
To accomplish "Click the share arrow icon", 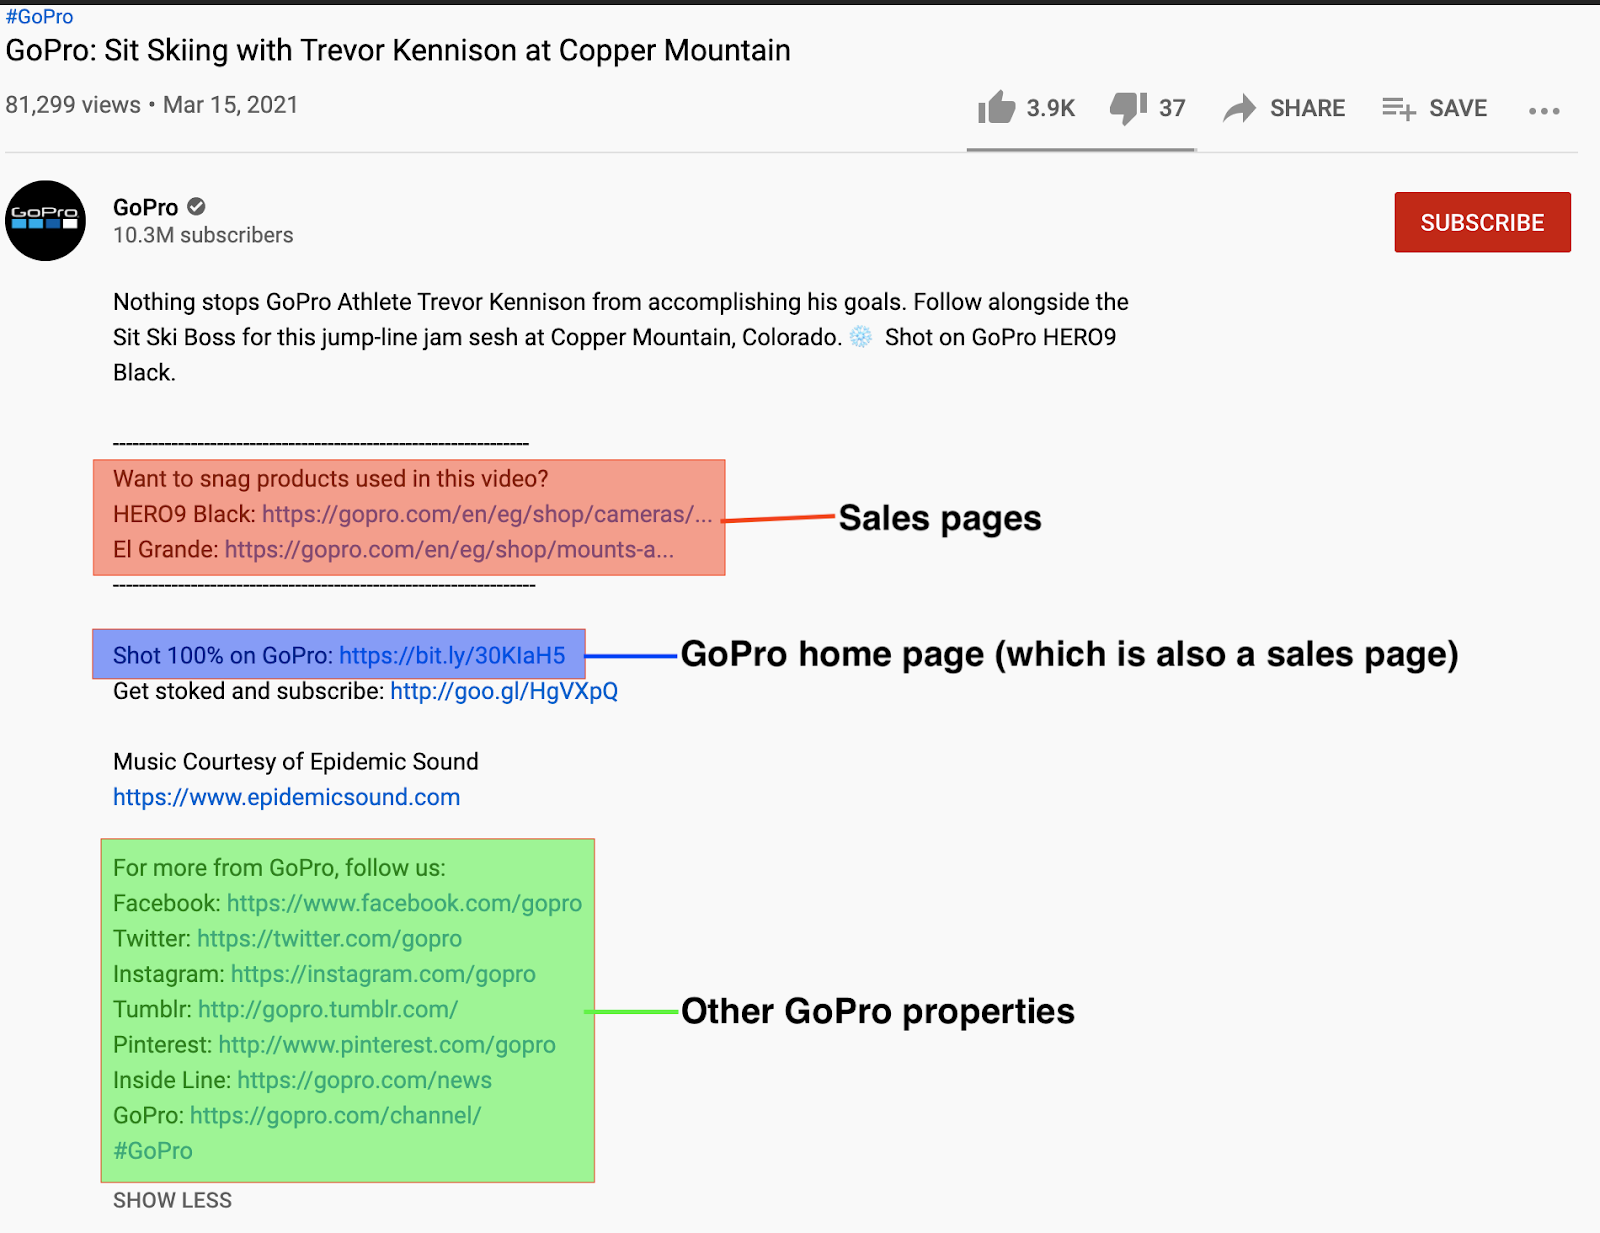I will pos(1239,108).
